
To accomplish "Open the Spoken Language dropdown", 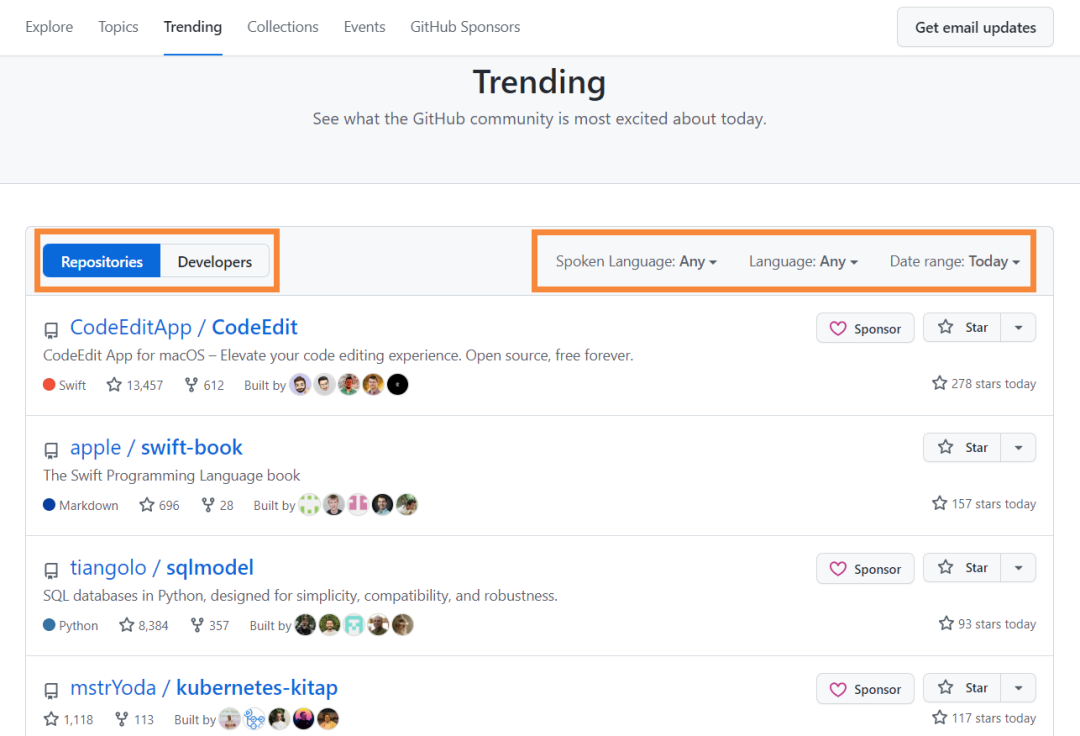I will click(x=634, y=261).
